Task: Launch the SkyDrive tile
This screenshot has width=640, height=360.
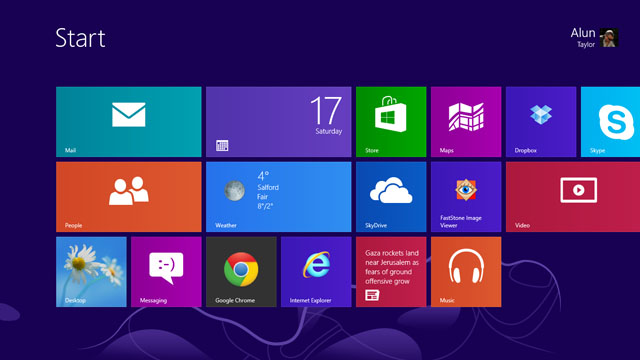Action: pyautogui.click(x=391, y=197)
